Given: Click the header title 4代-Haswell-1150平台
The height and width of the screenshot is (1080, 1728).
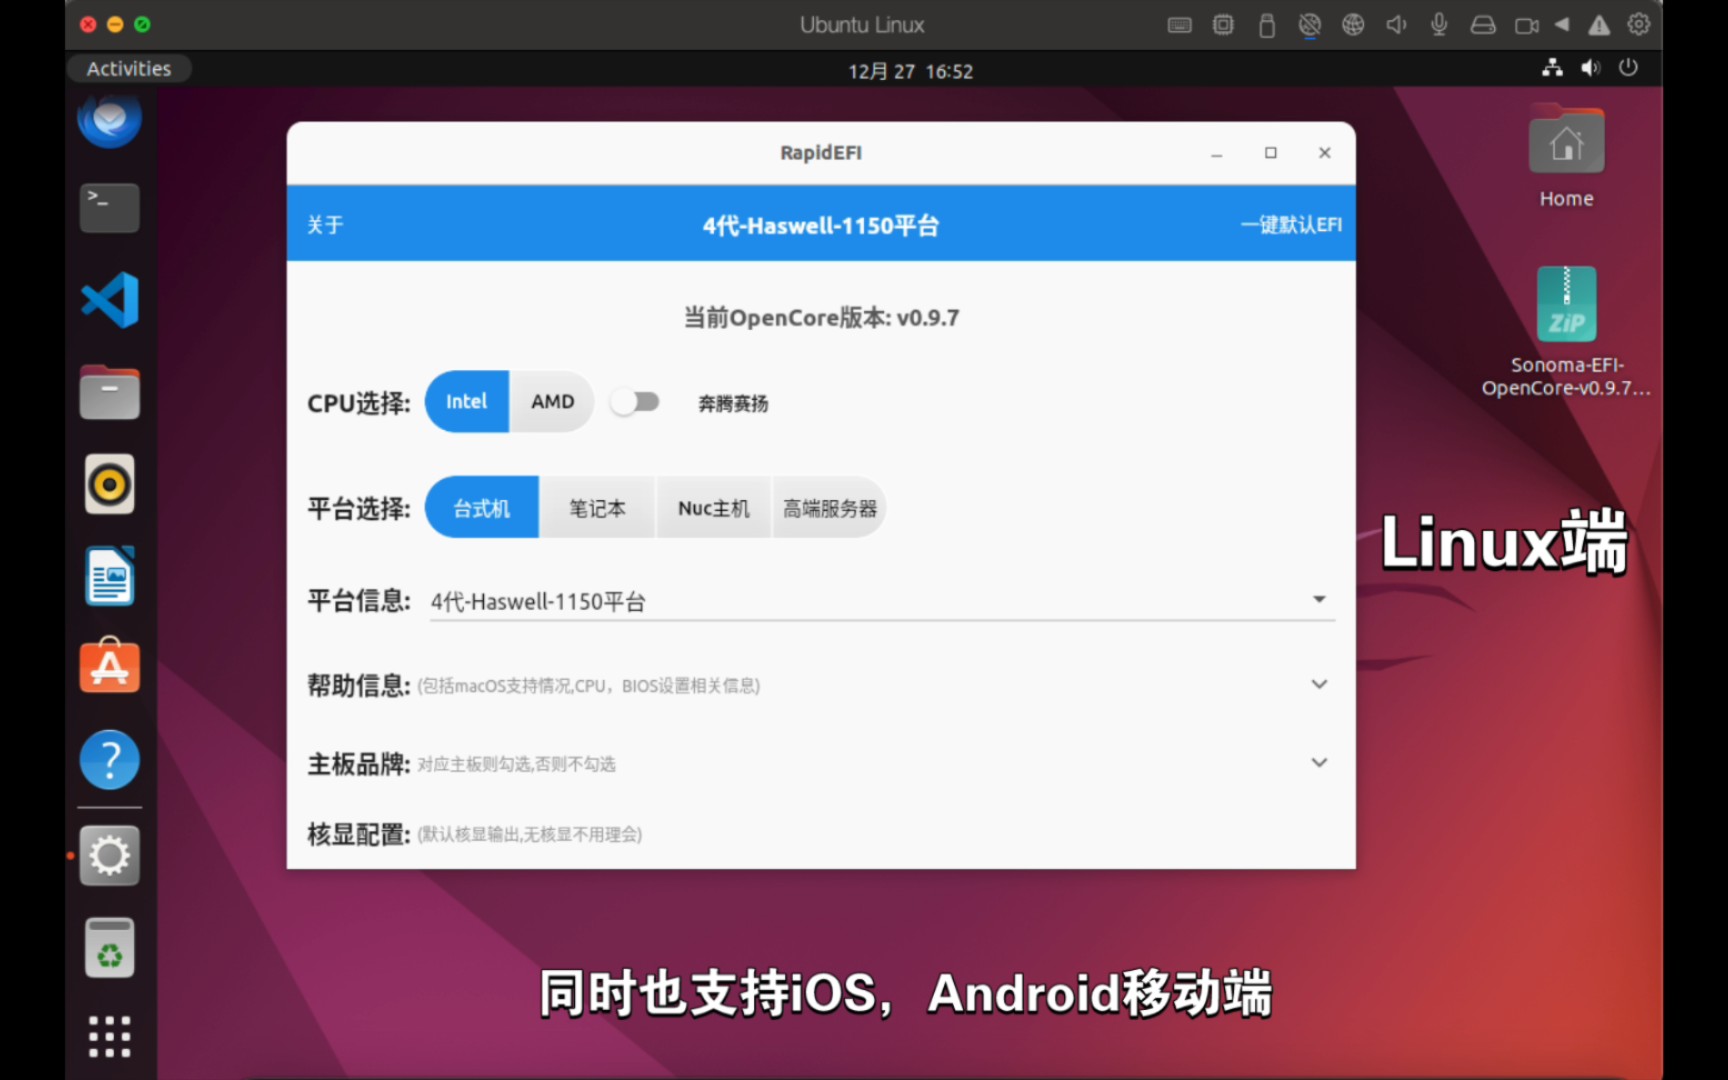Looking at the screenshot, I should 821,226.
